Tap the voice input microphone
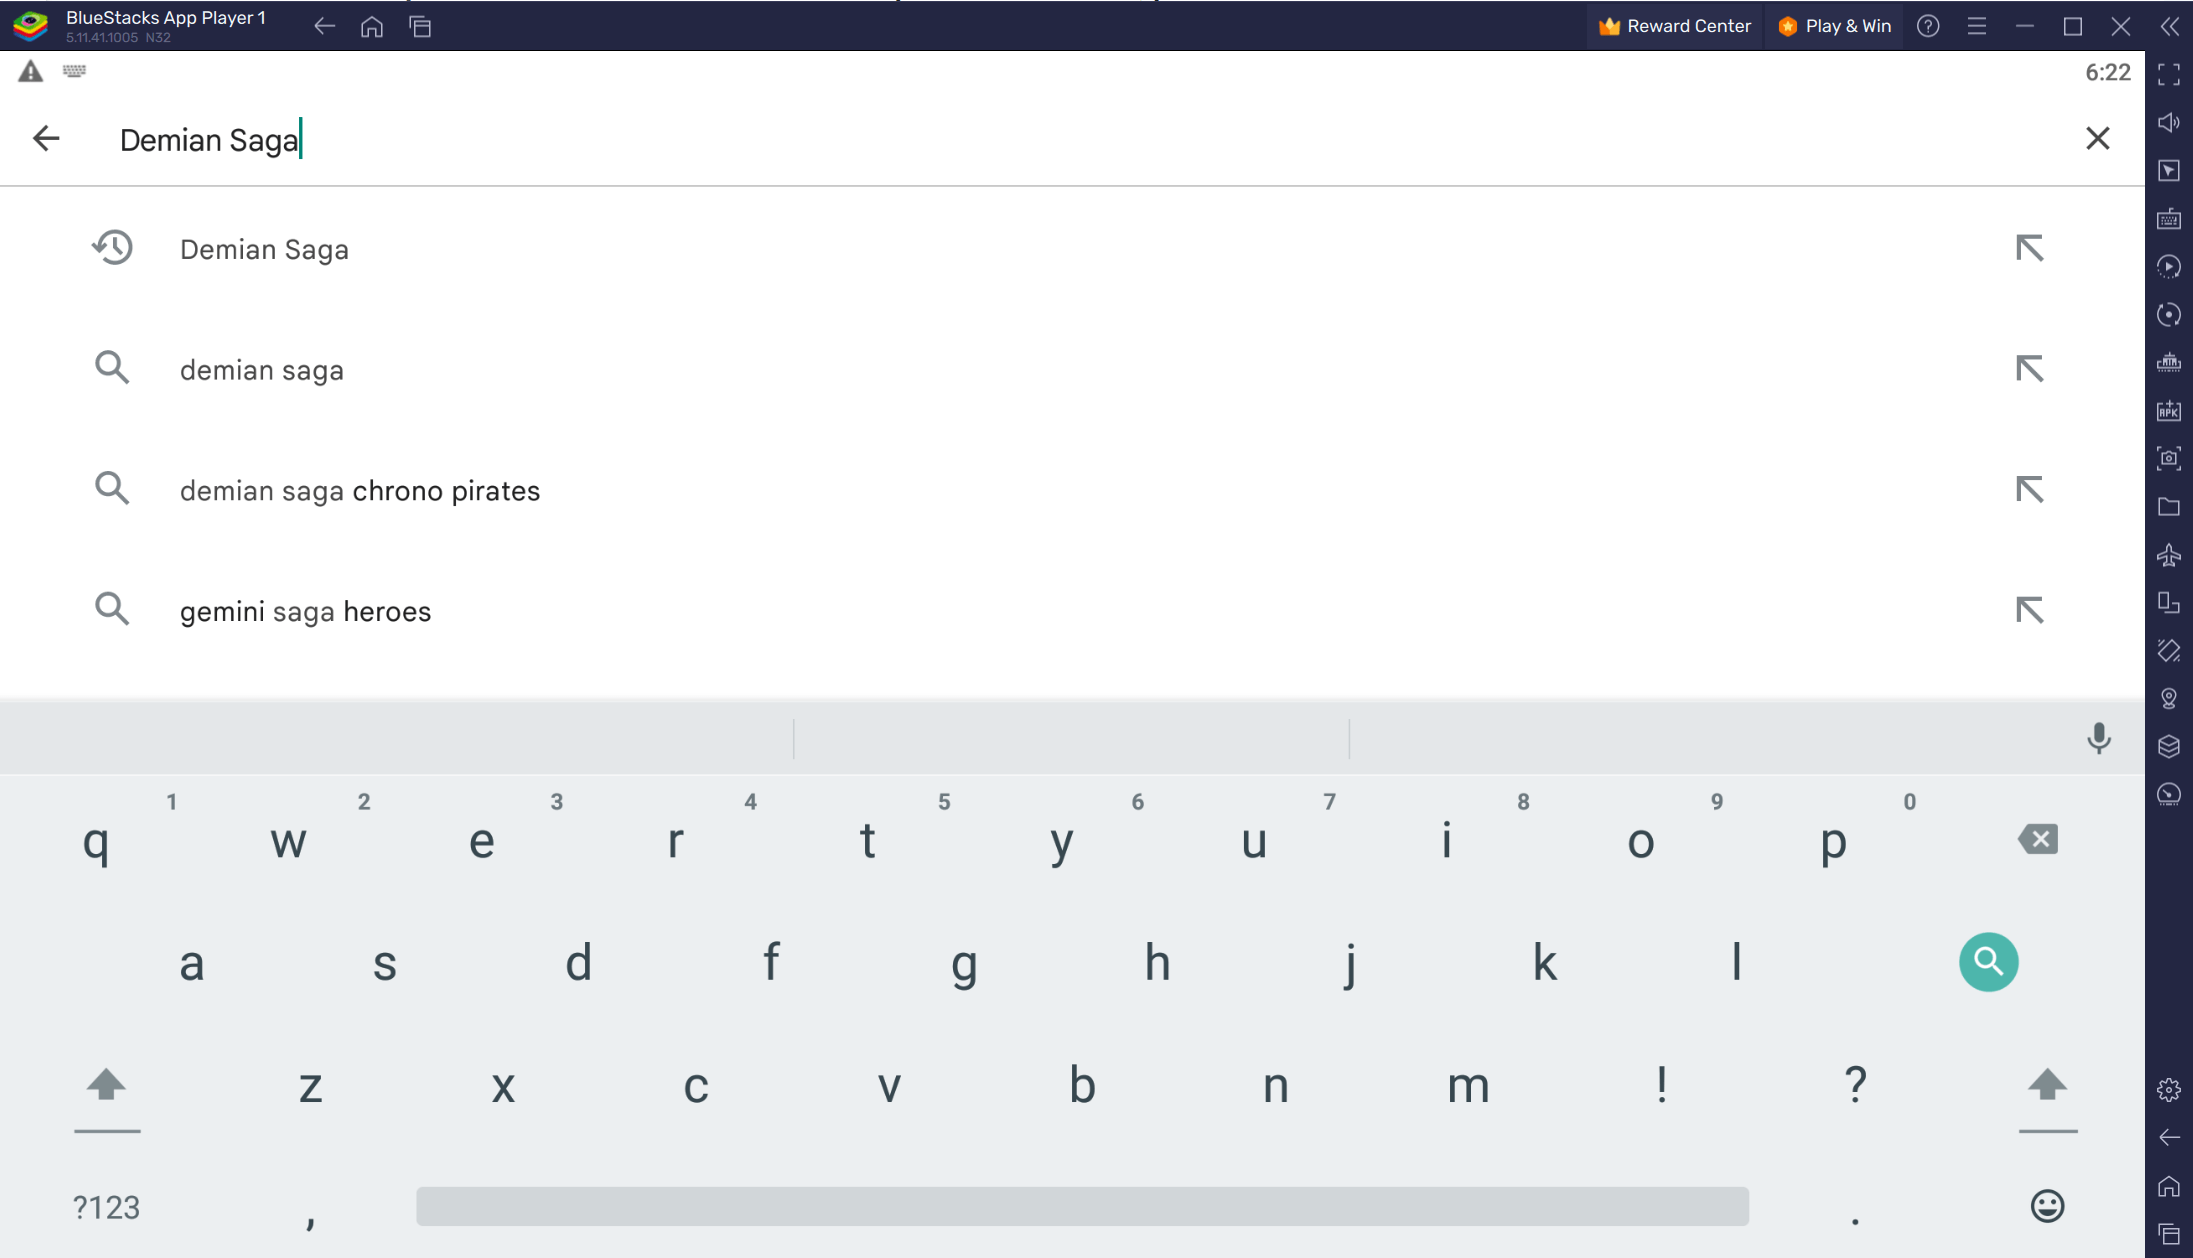 pos(2099,739)
